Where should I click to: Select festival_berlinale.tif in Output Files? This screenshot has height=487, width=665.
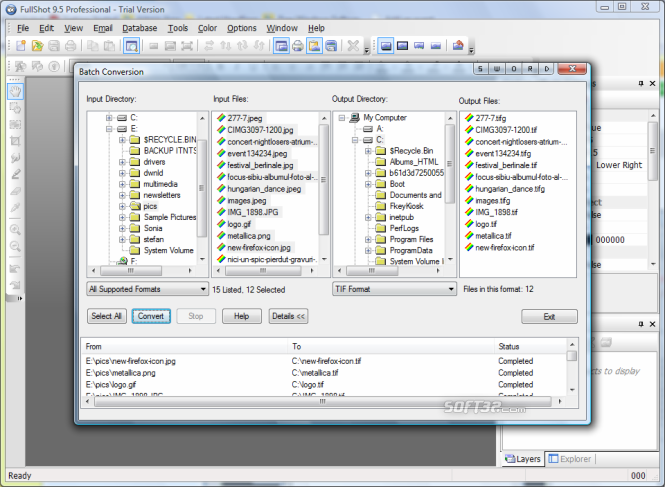pos(506,165)
